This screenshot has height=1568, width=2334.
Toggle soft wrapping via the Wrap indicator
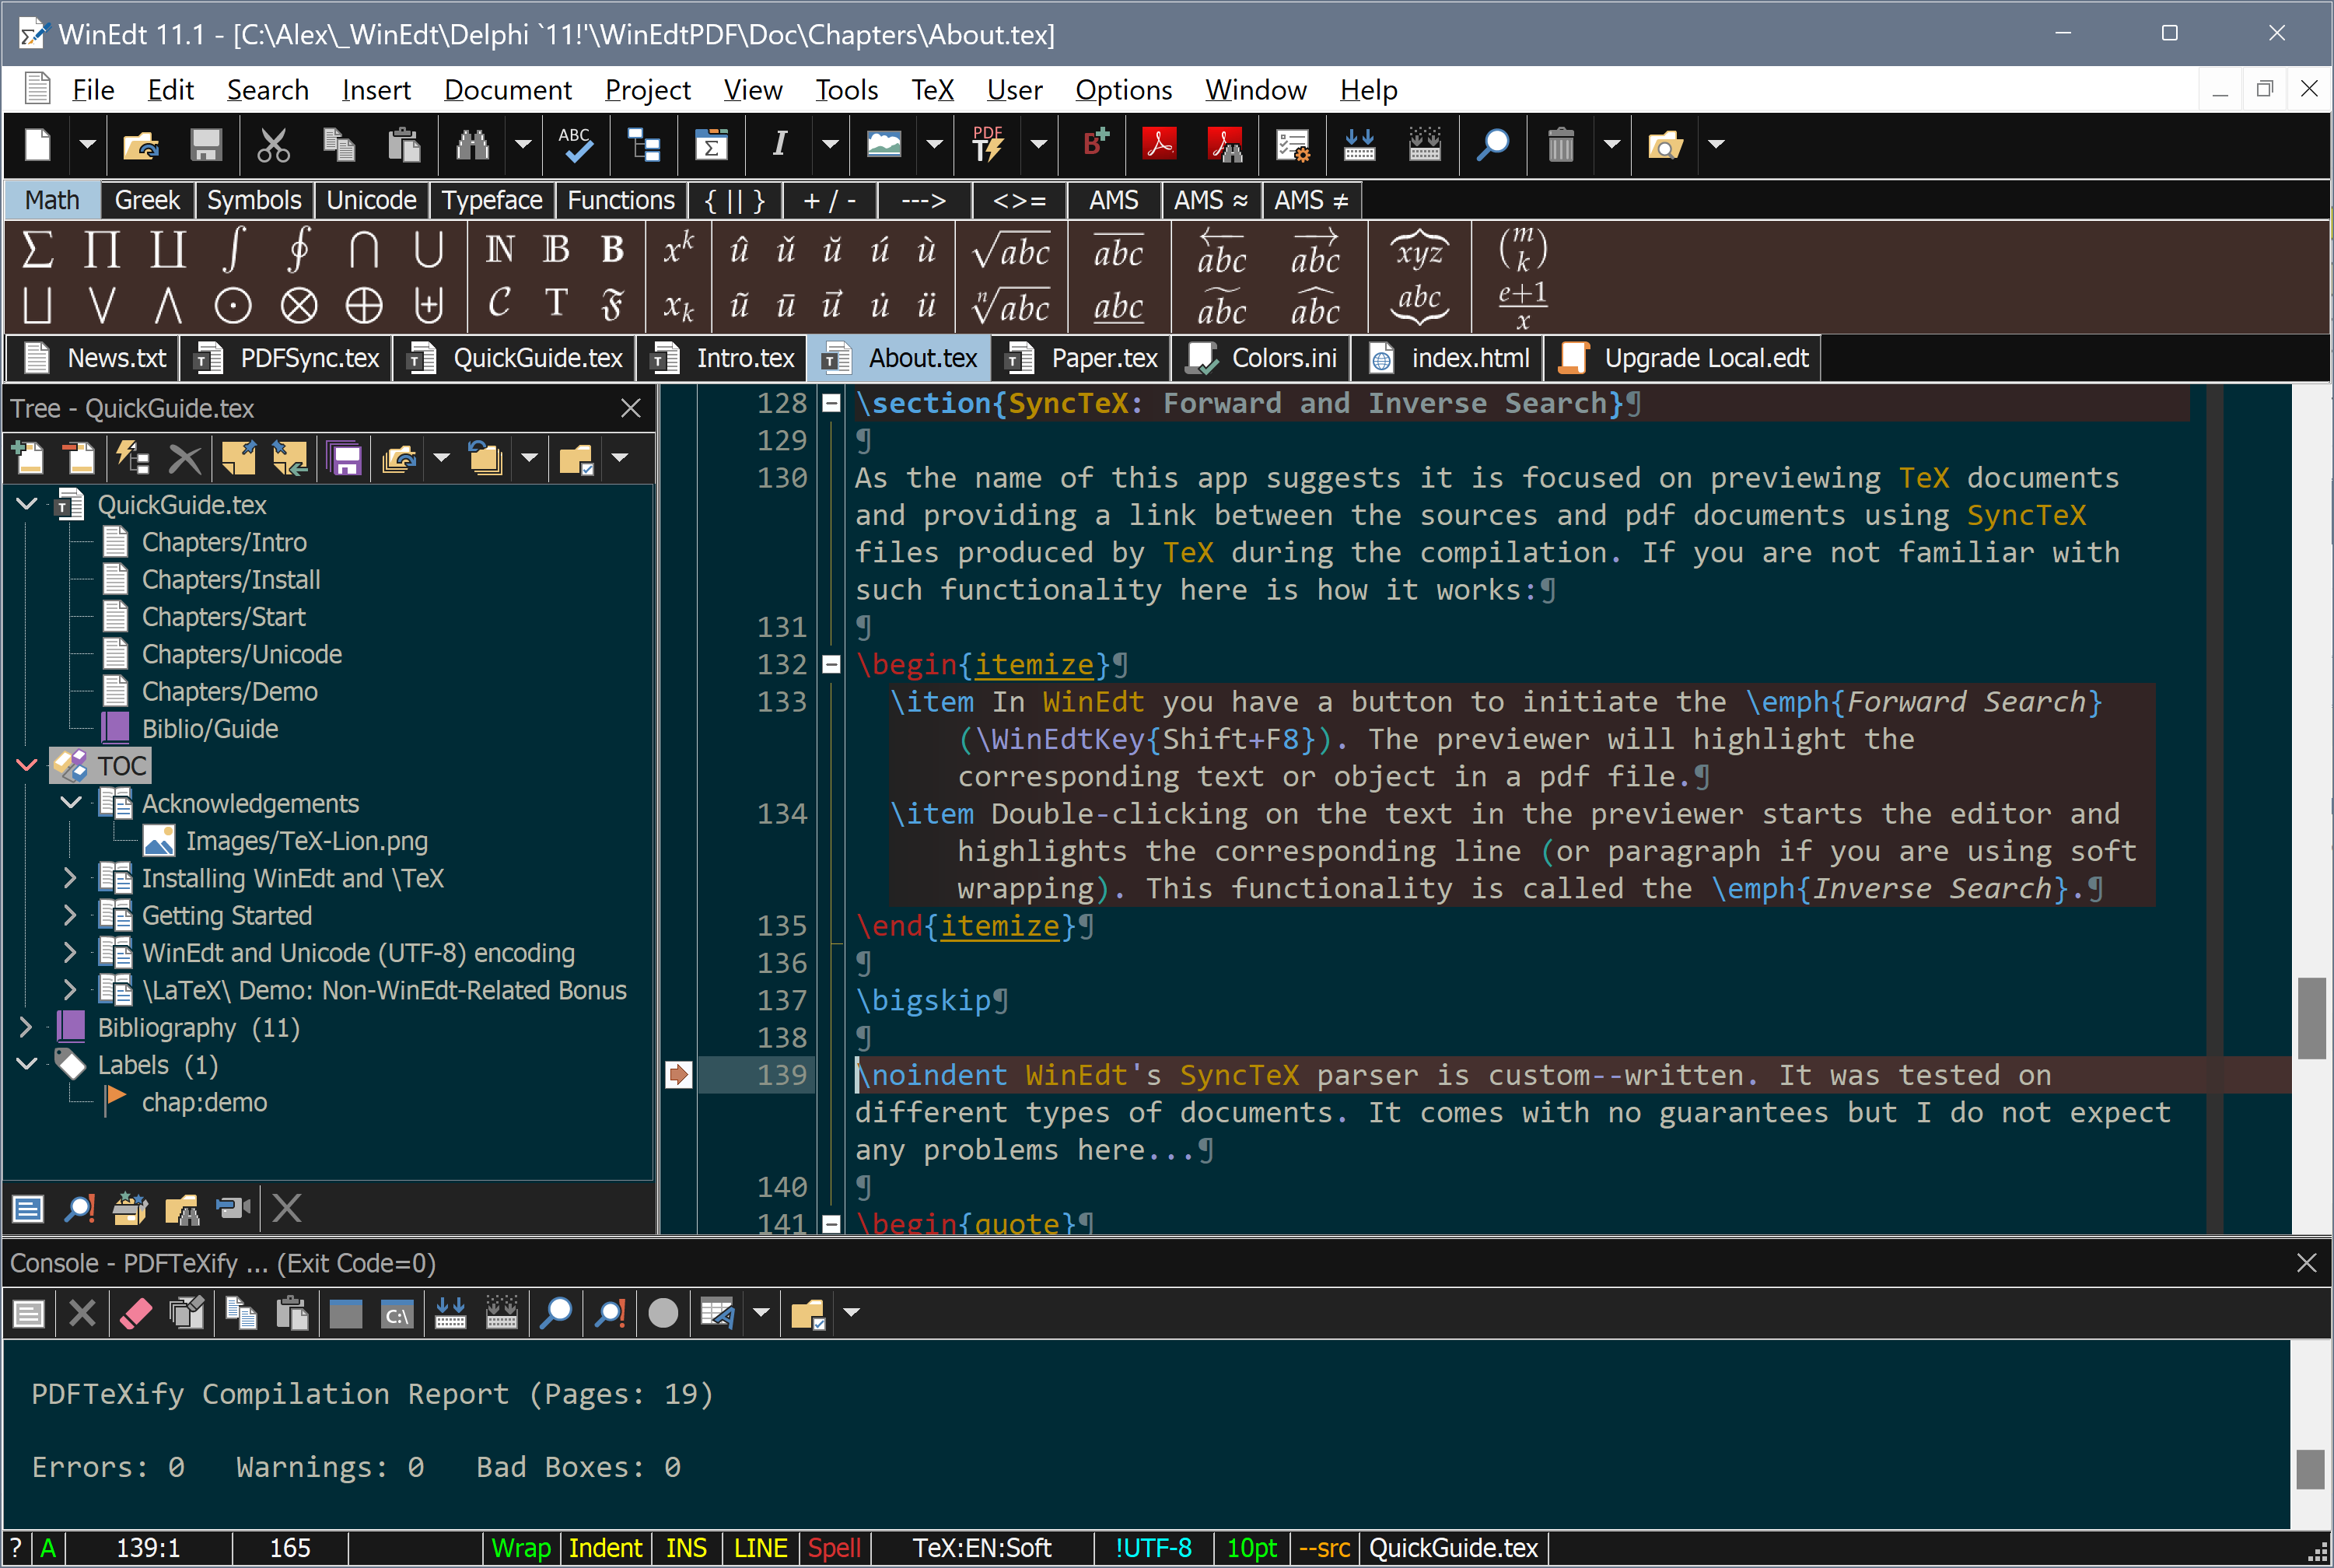[x=521, y=1547]
